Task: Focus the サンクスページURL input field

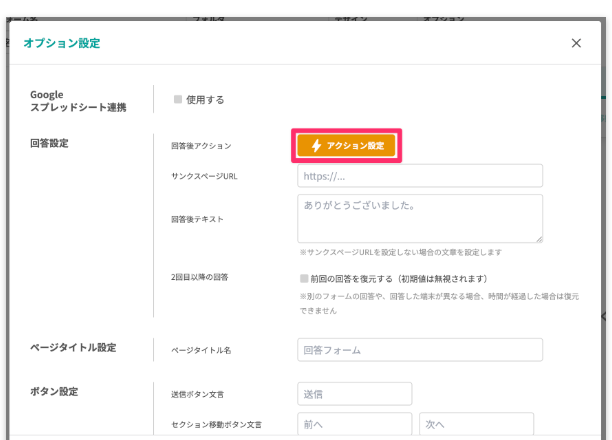Action: (x=420, y=176)
